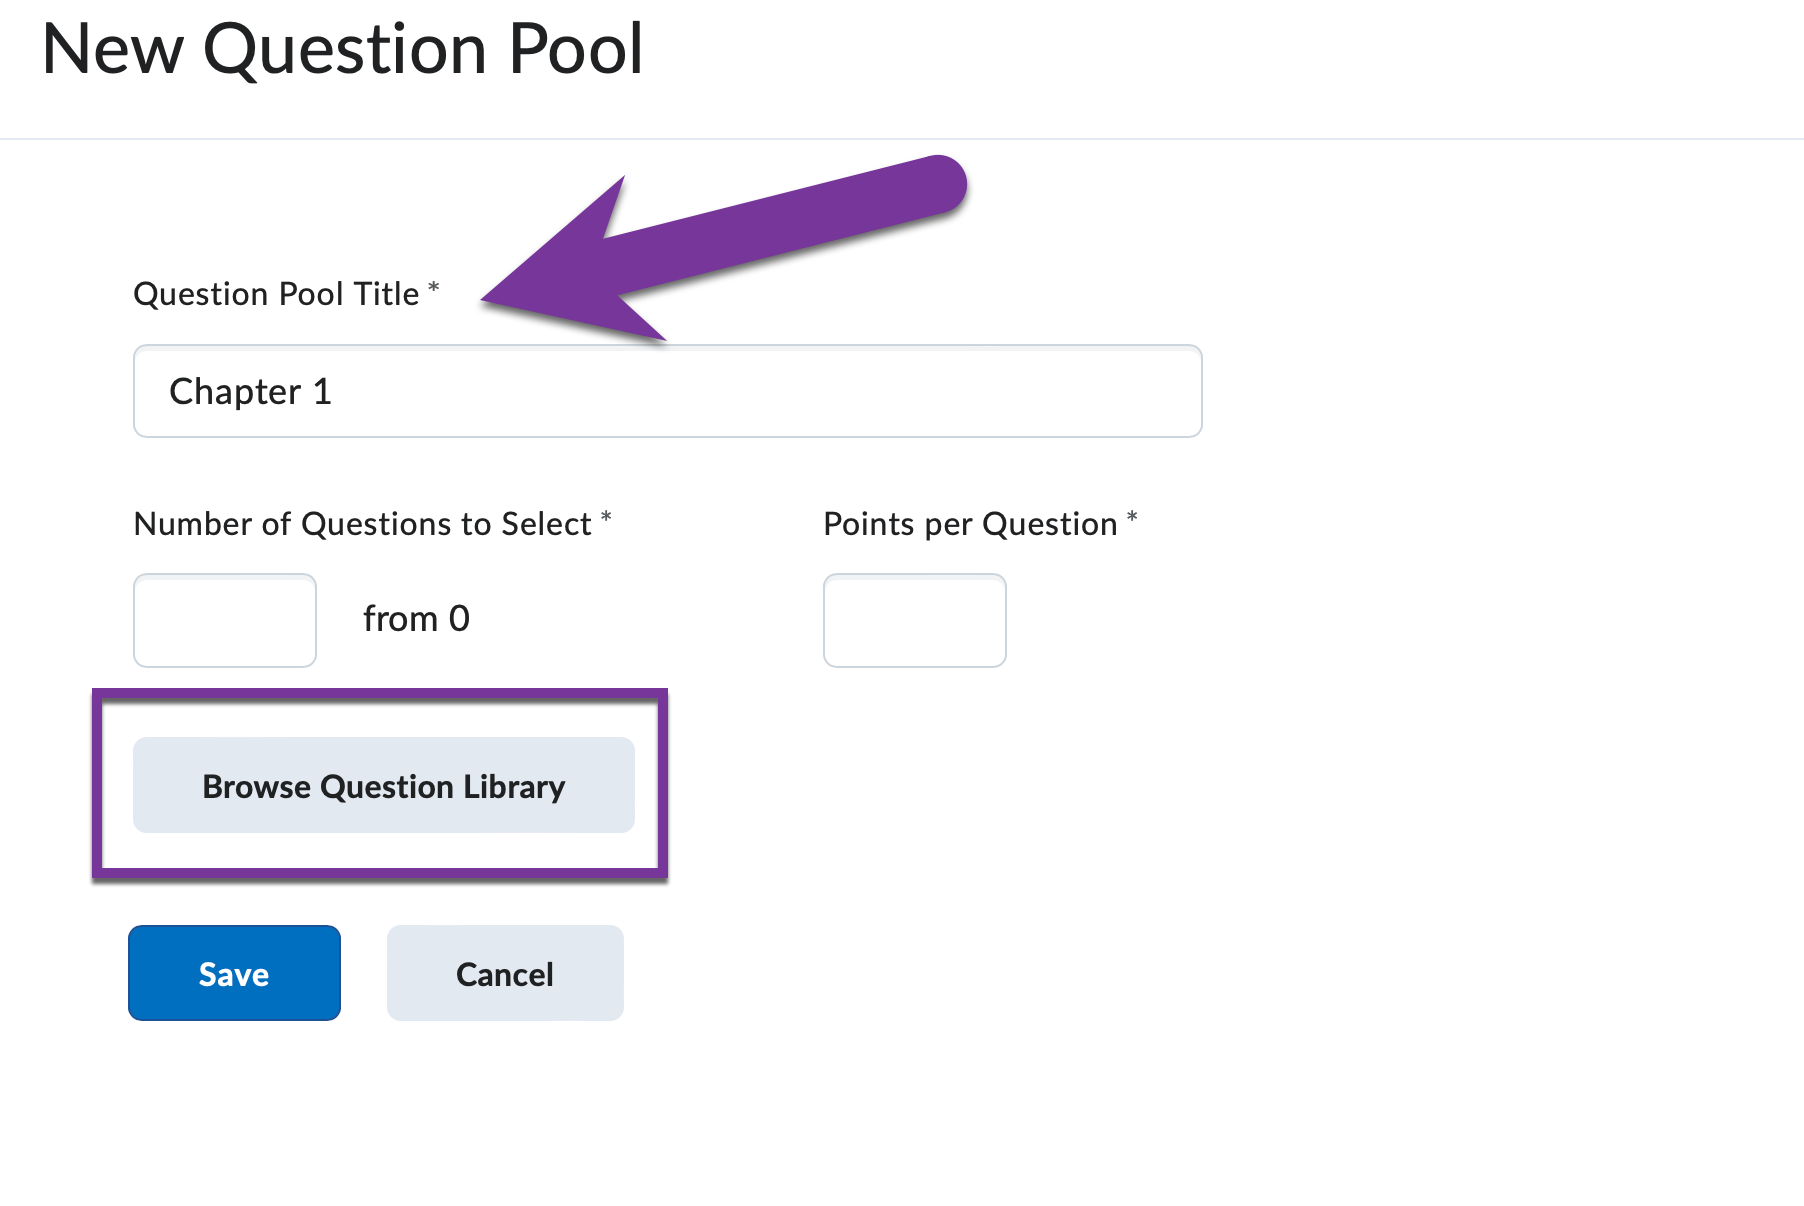Open Browse Question Library
1804x1206 pixels.
pos(383,786)
